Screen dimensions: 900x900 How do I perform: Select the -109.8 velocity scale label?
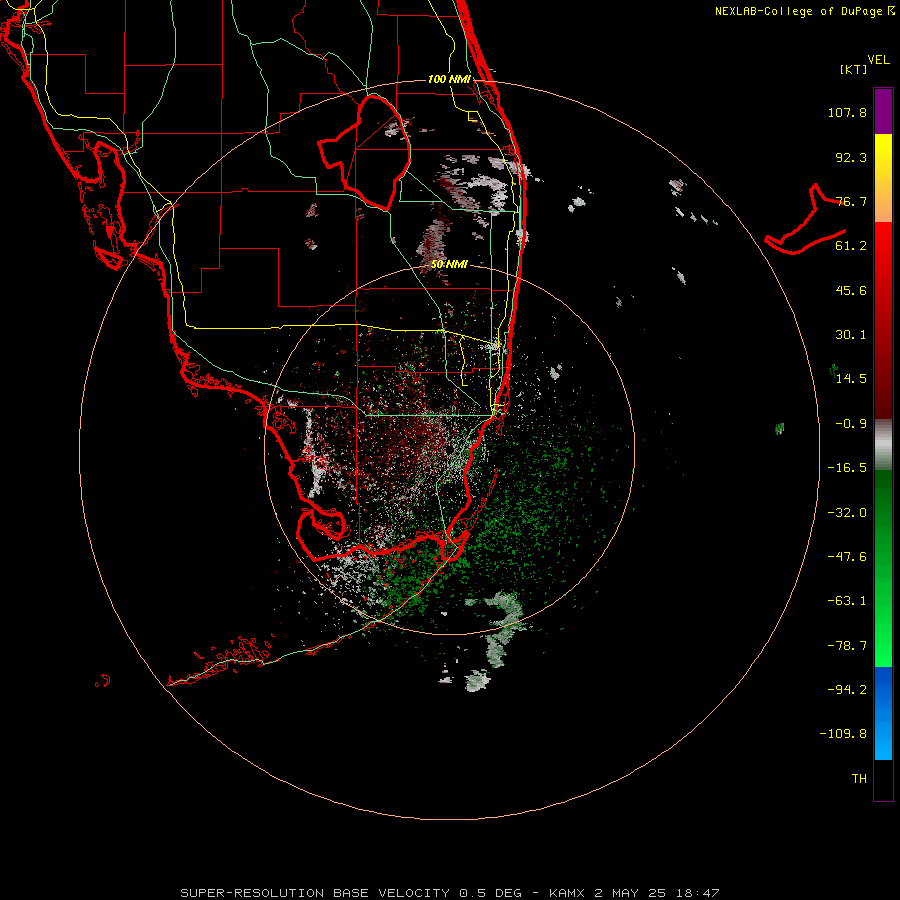[843, 734]
